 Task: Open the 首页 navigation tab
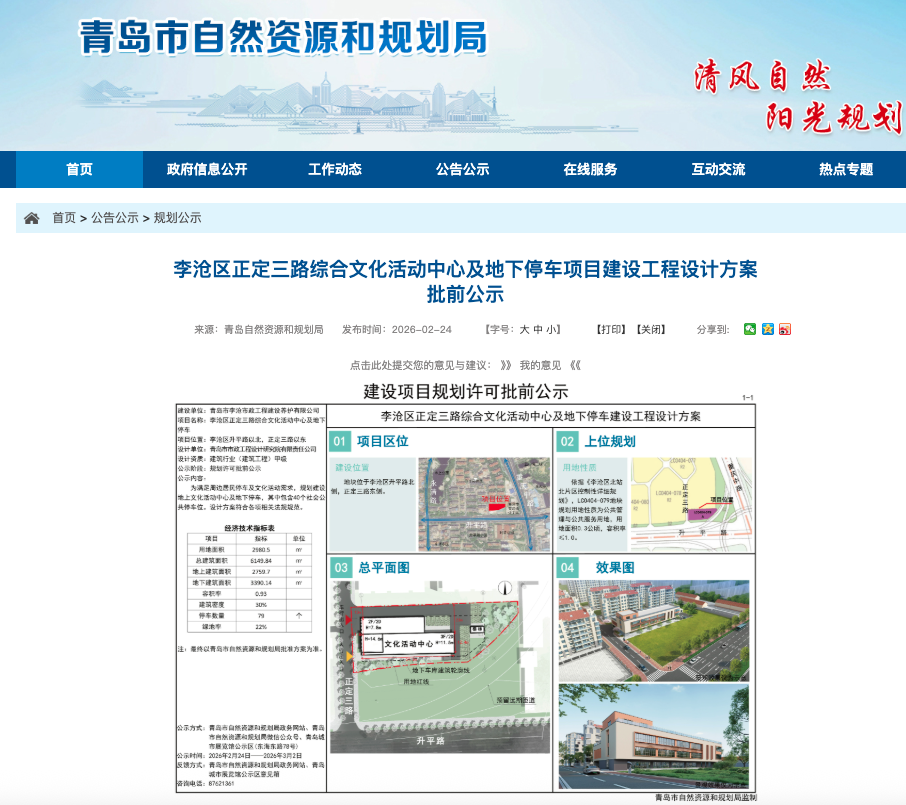coord(78,169)
